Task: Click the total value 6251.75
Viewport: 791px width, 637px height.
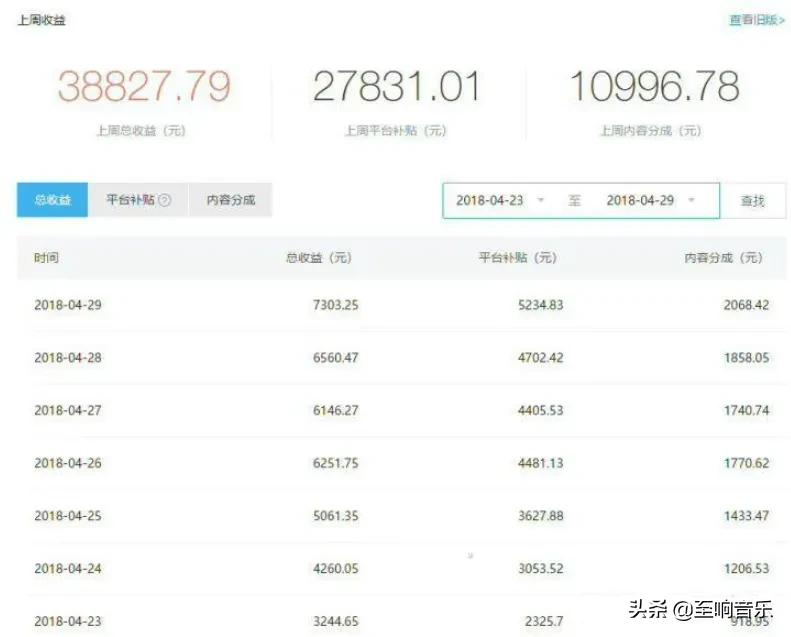Action: pos(335,463)
